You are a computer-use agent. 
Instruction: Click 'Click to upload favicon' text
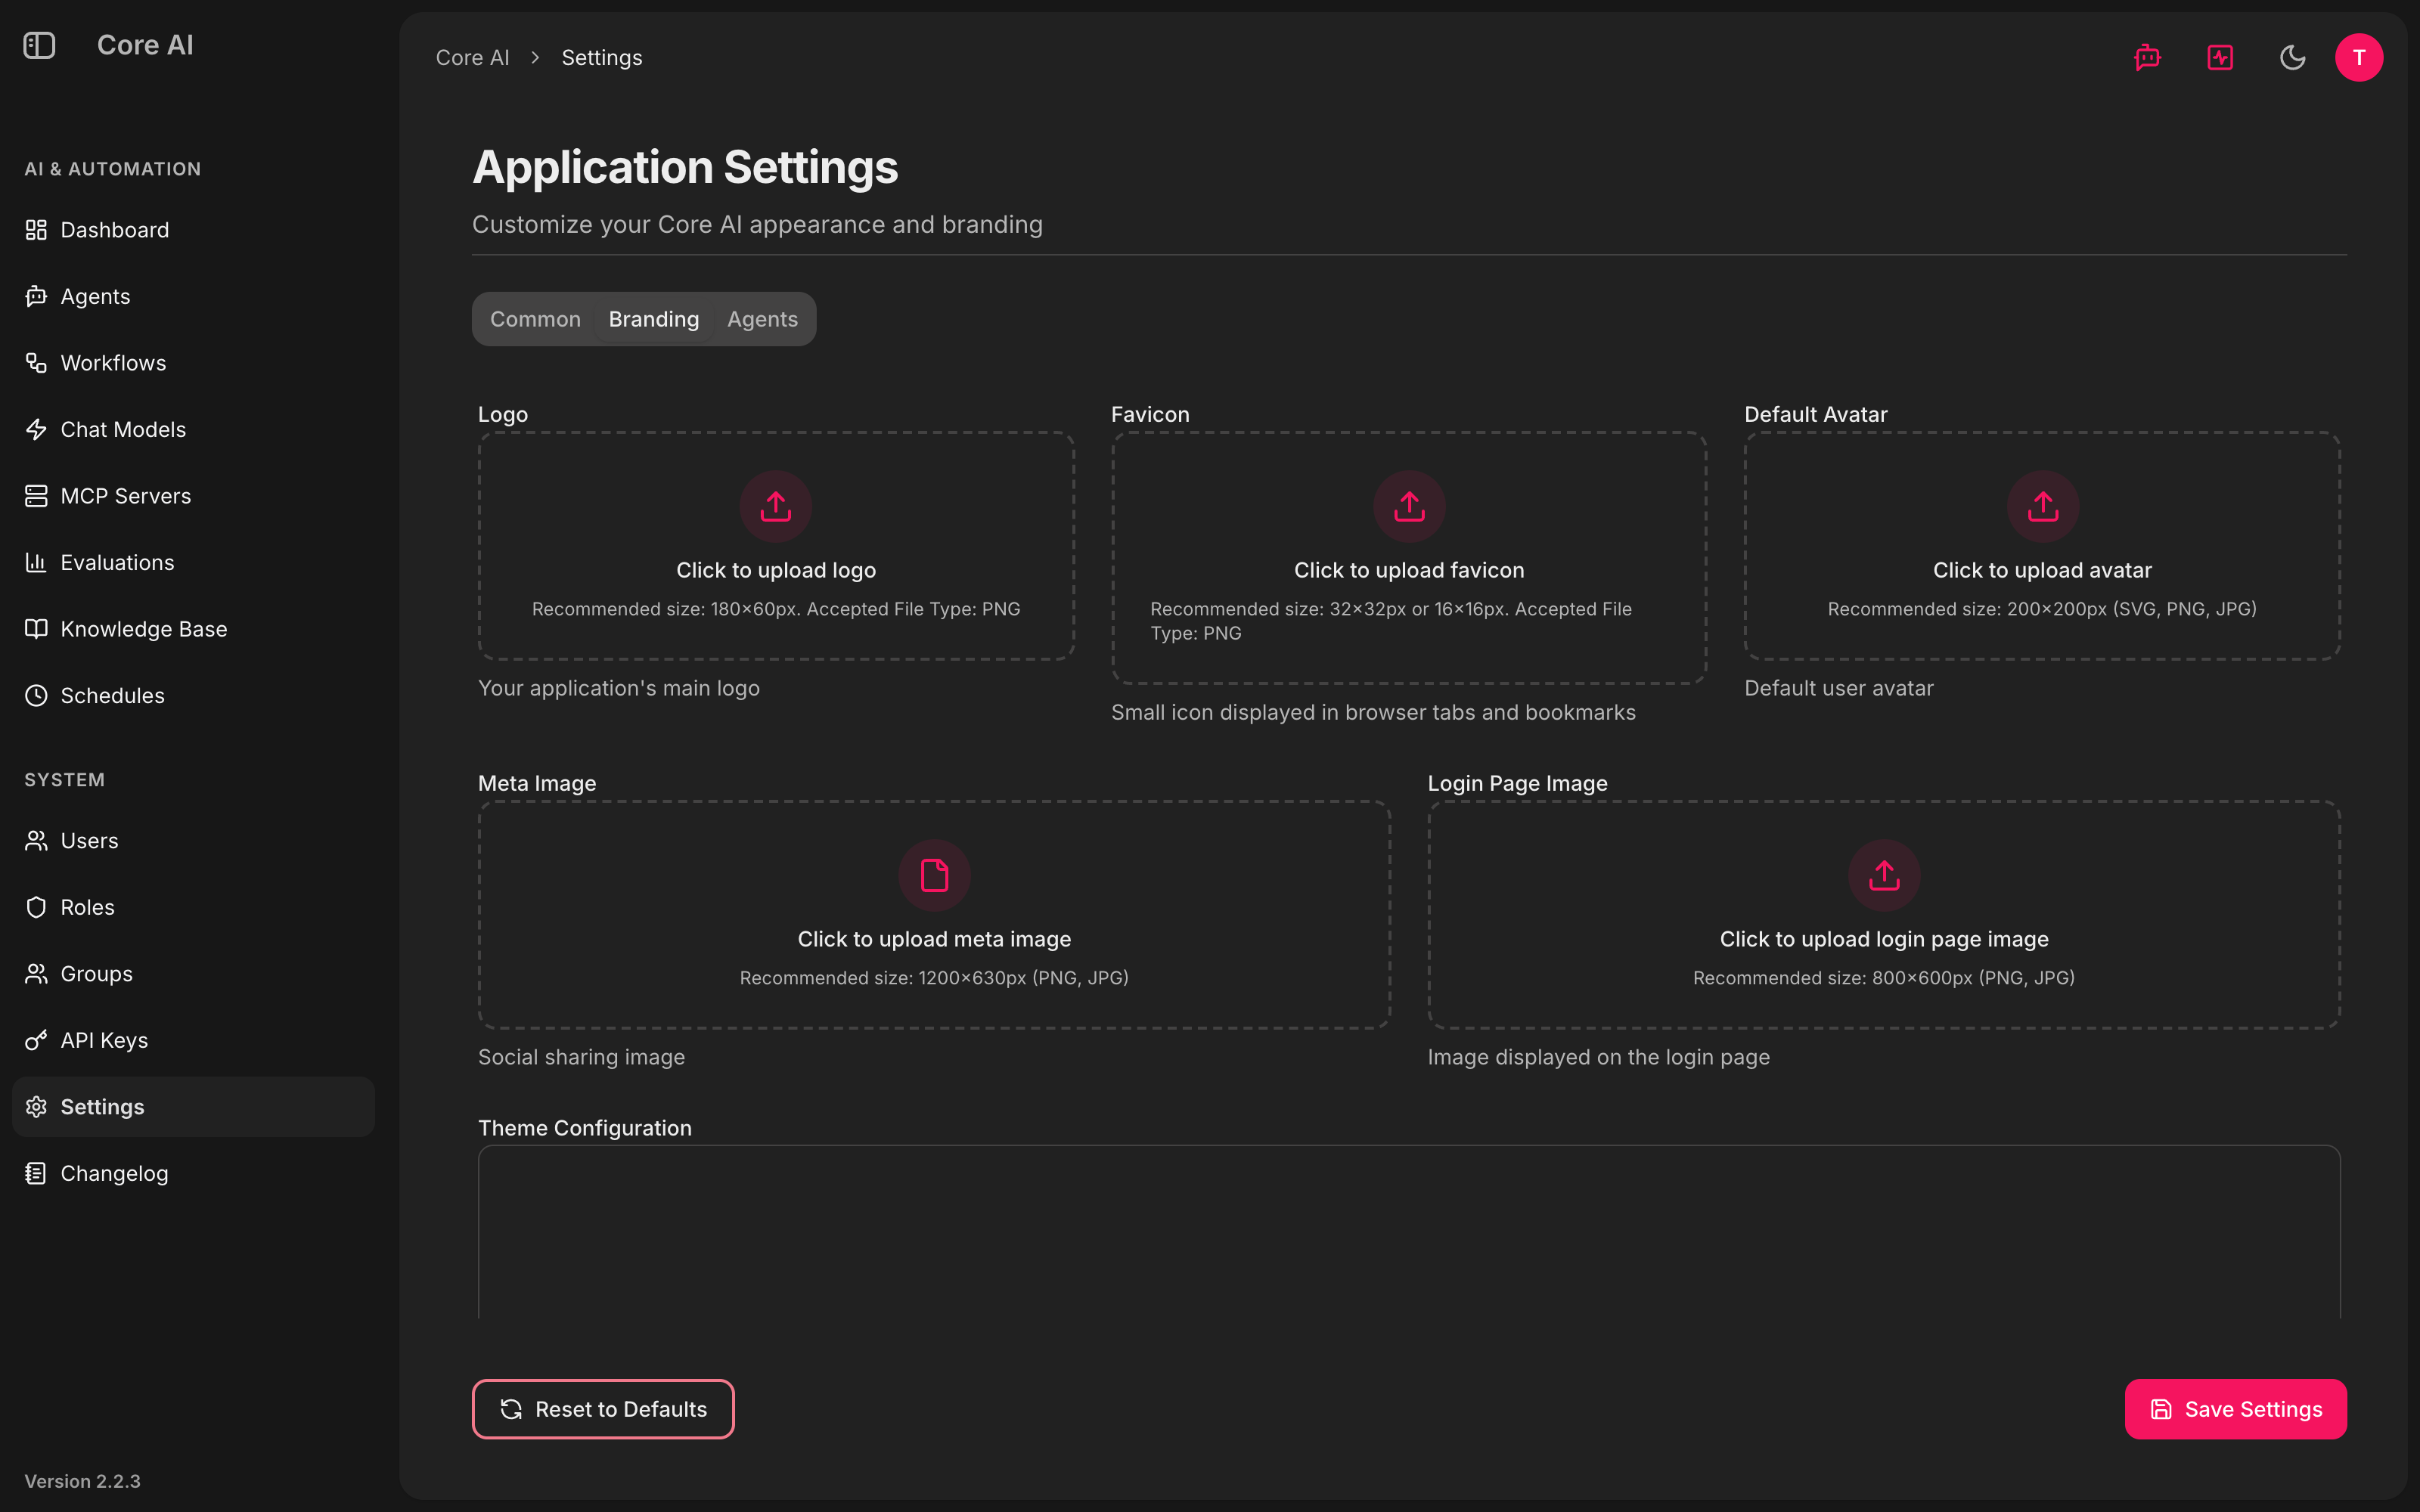(x=1409, y=570)
